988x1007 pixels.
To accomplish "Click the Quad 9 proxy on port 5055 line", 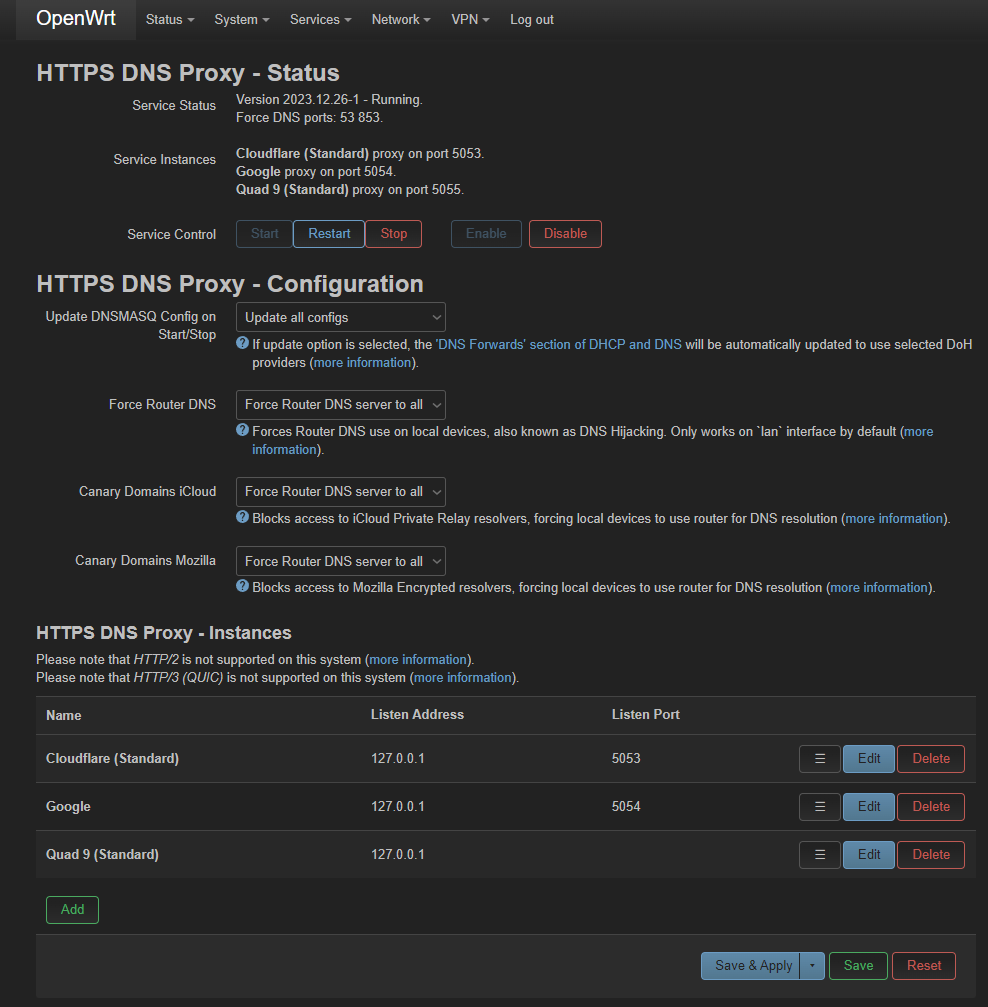I will (349, 189).
